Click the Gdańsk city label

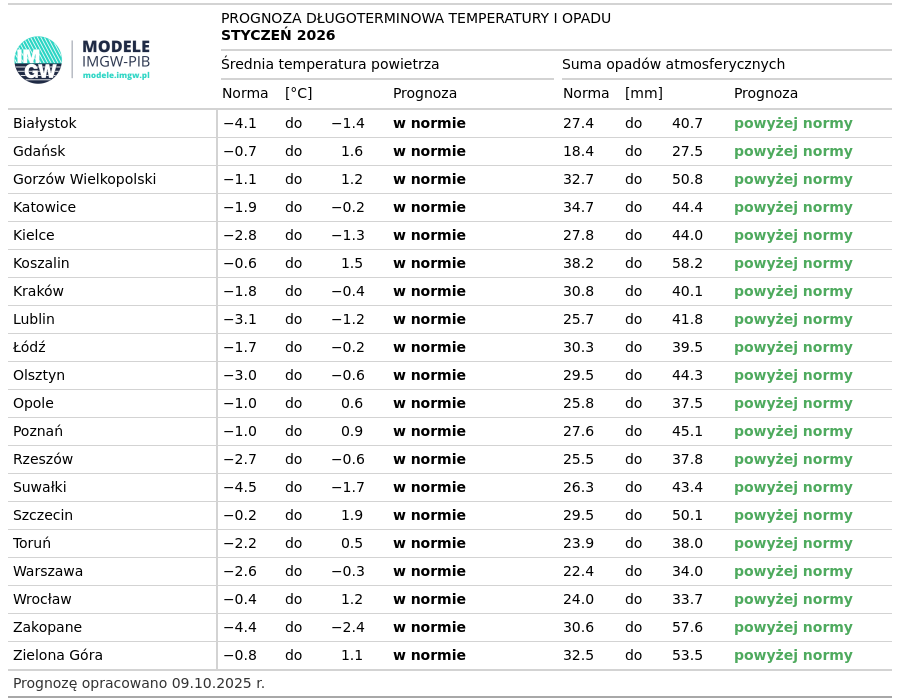click(39, 152)
